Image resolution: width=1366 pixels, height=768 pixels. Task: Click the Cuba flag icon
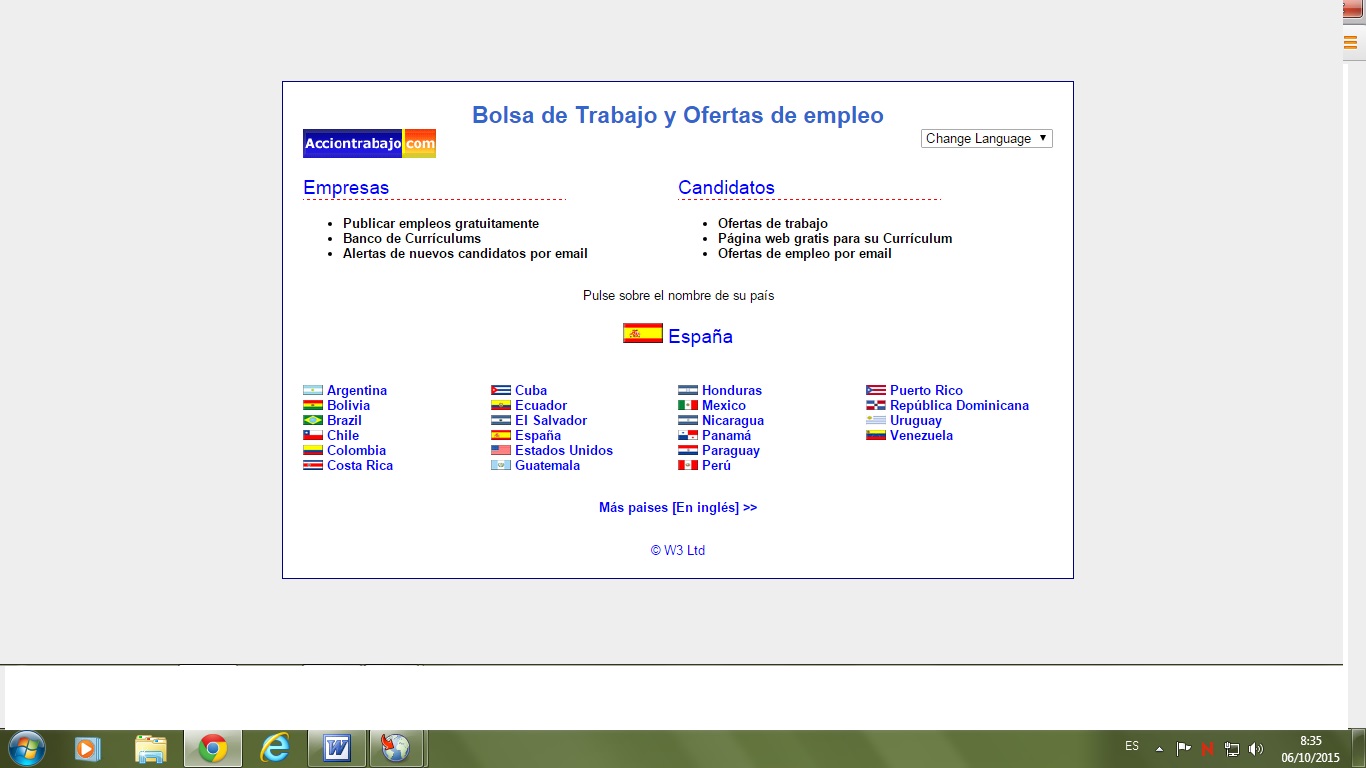[x=501, y=391]
